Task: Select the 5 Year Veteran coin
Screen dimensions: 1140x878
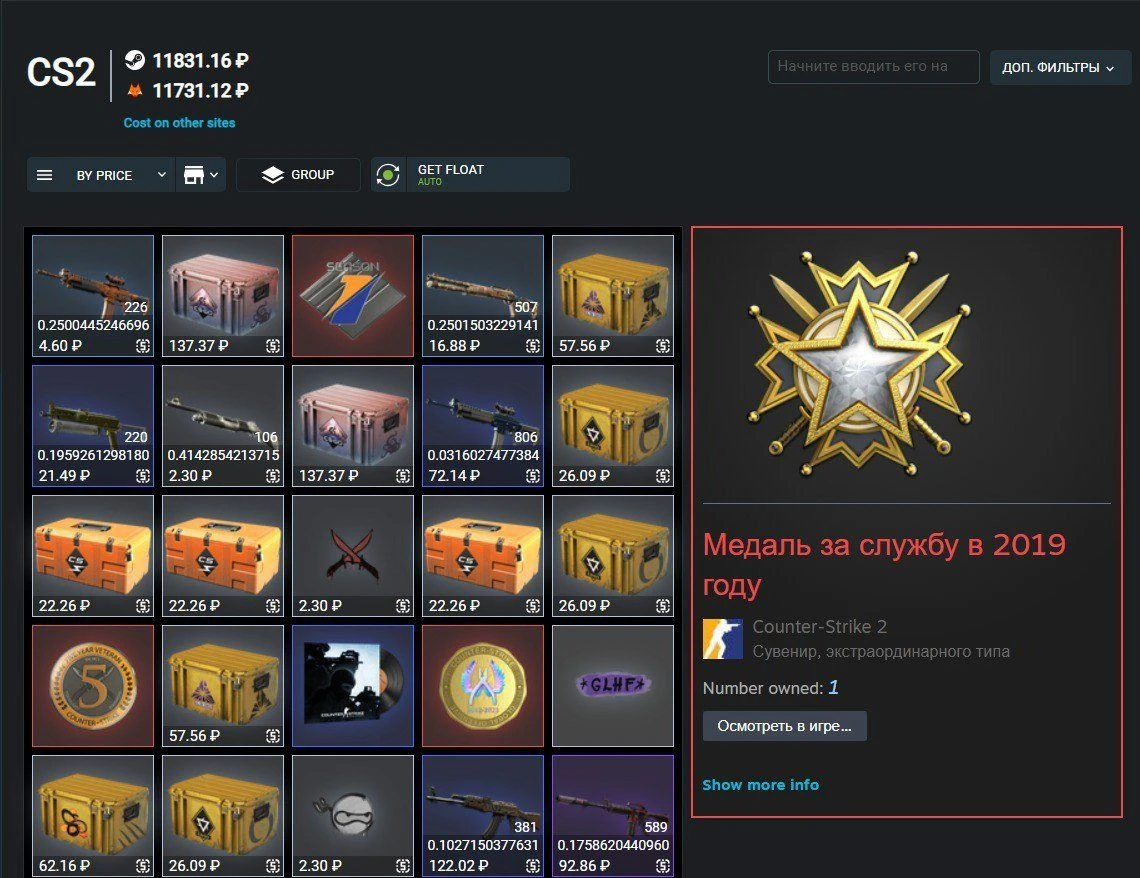Action: point(93,686)
